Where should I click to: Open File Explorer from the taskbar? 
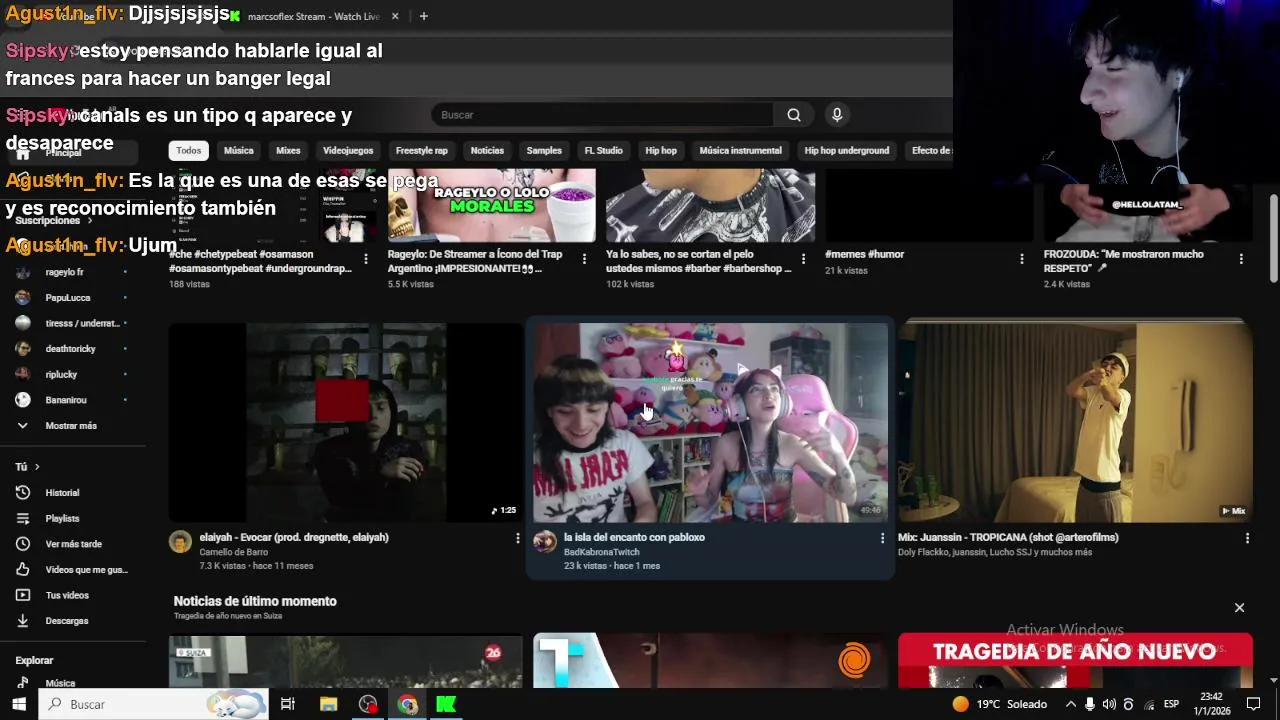328,704
